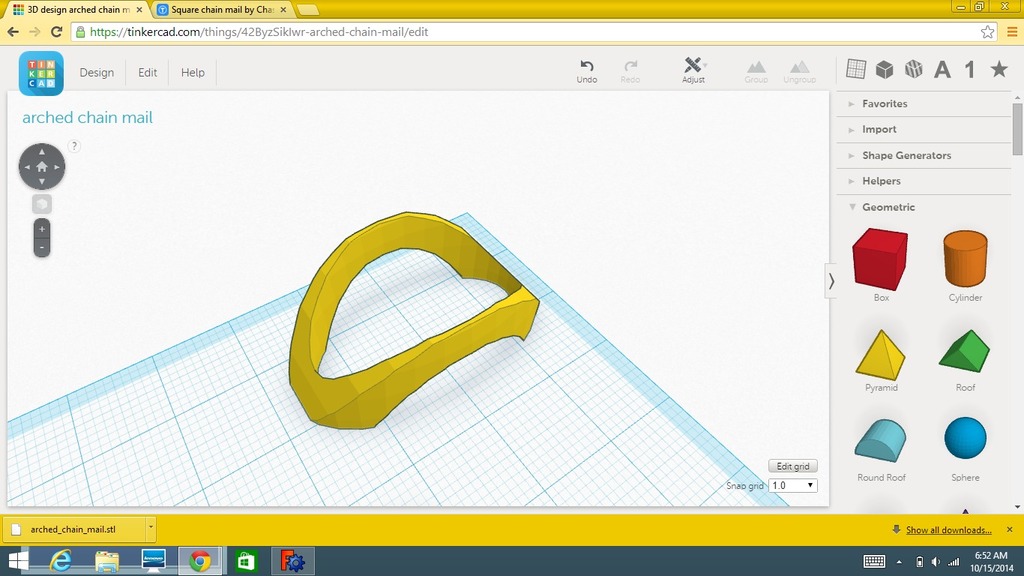1024x576 pixels.
Task: Open the arched_chain_mail.stl download
Action: (x=74, y=529)
